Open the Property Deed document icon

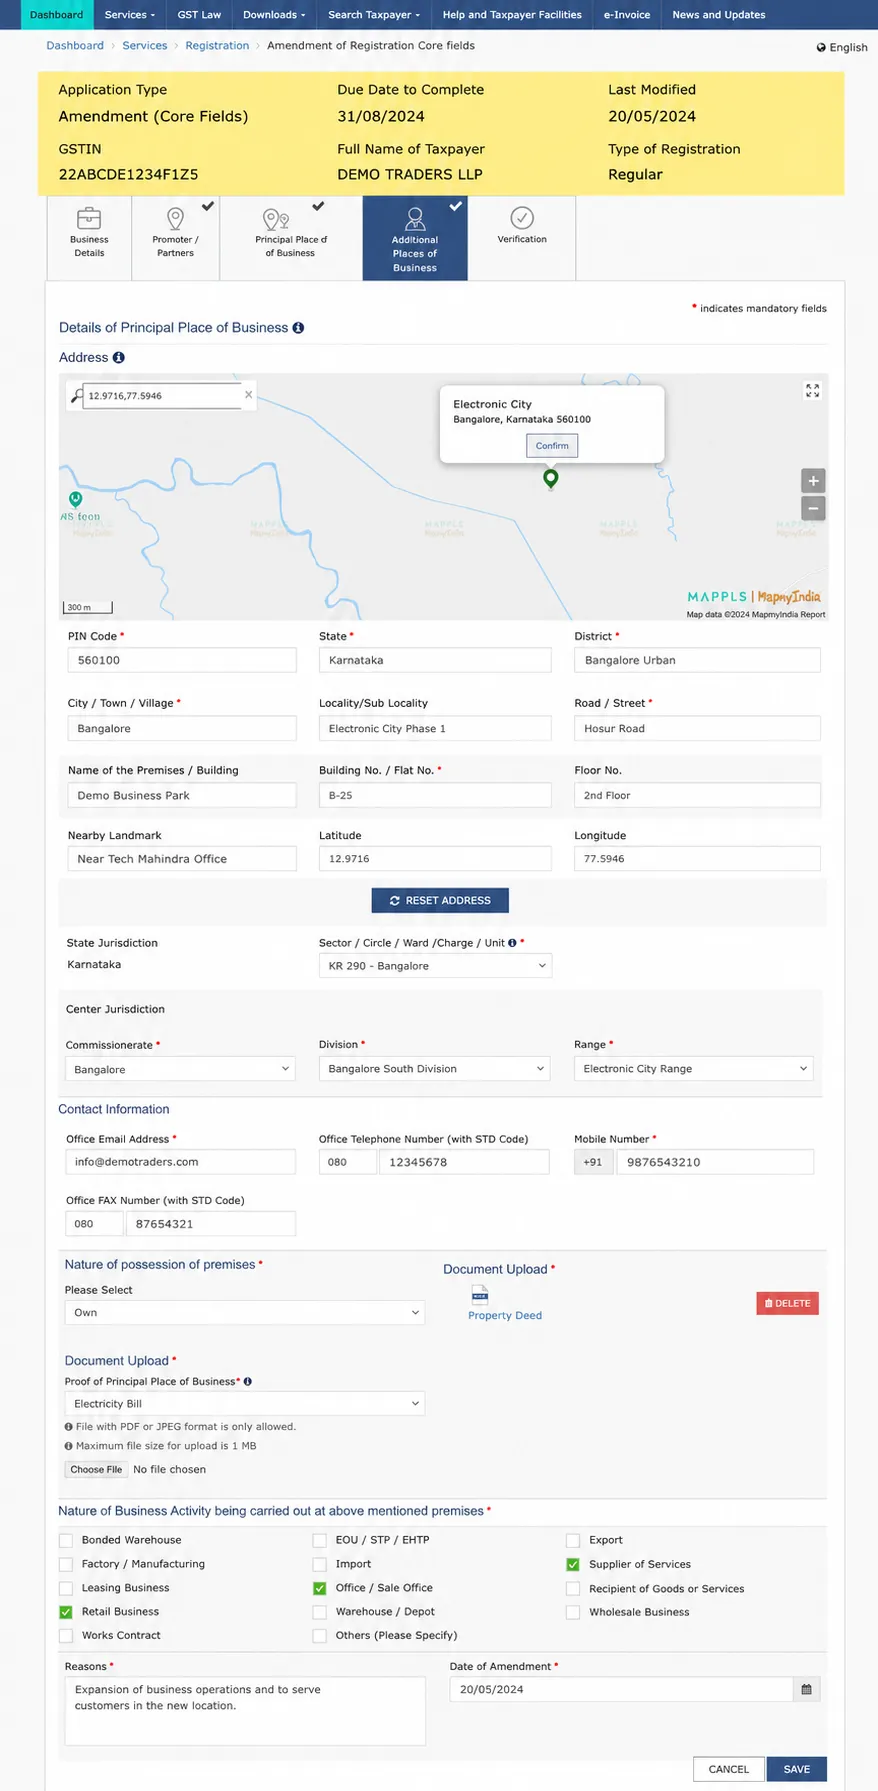(x=480, y=1295)
